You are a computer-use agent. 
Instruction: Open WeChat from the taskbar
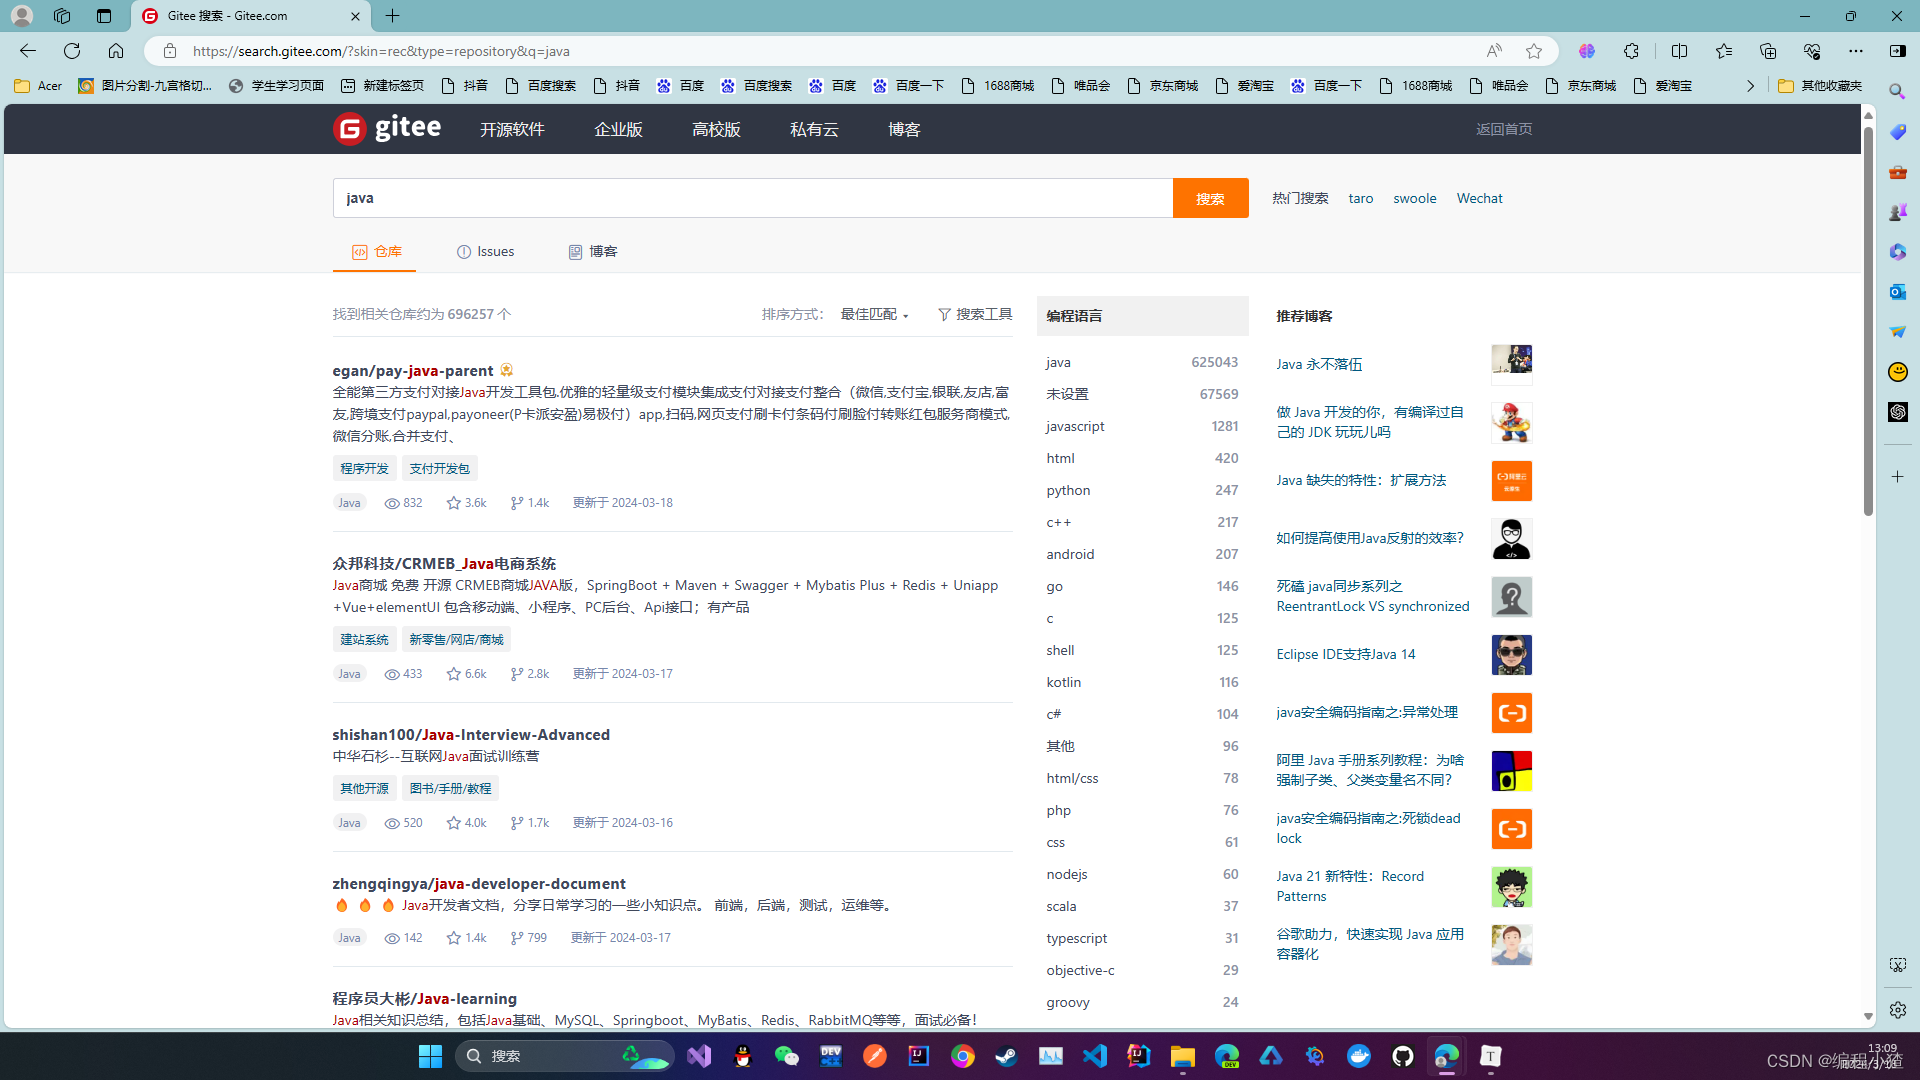tap(787, 1056)
